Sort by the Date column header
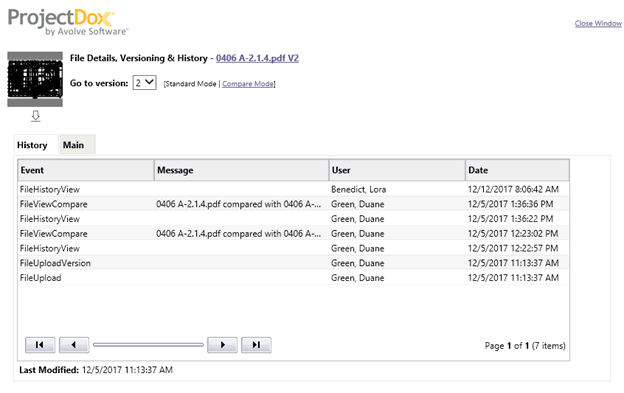This screenshot has height=393, width=624. point(517,170)
